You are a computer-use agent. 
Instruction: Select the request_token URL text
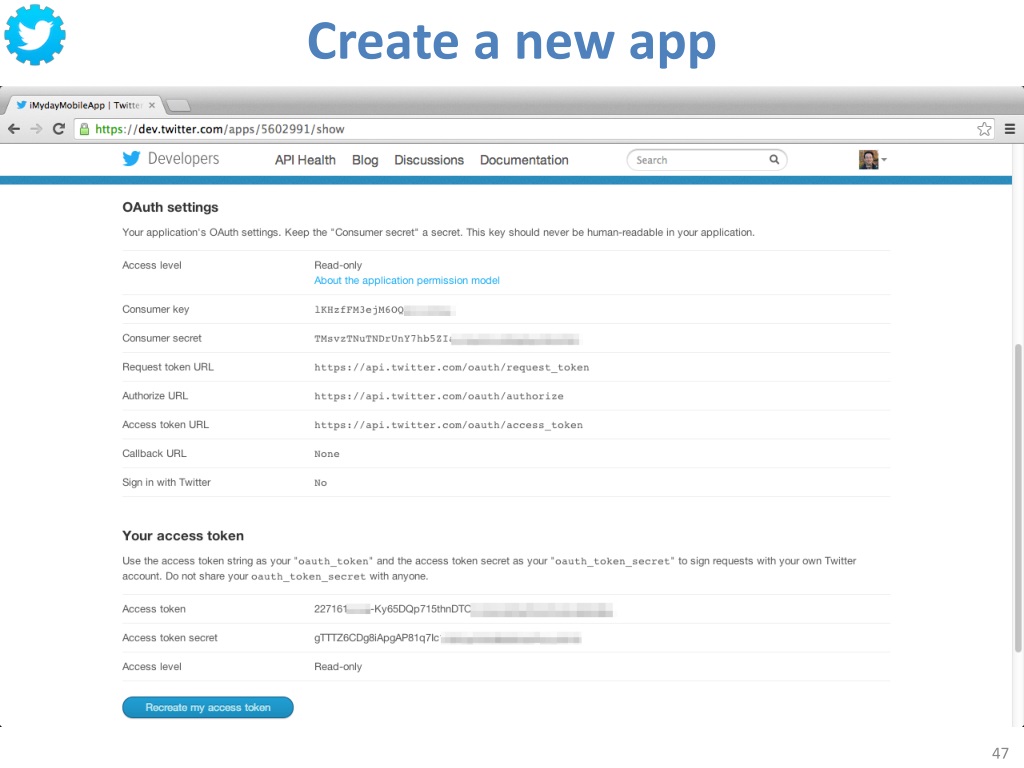(451, 368)
